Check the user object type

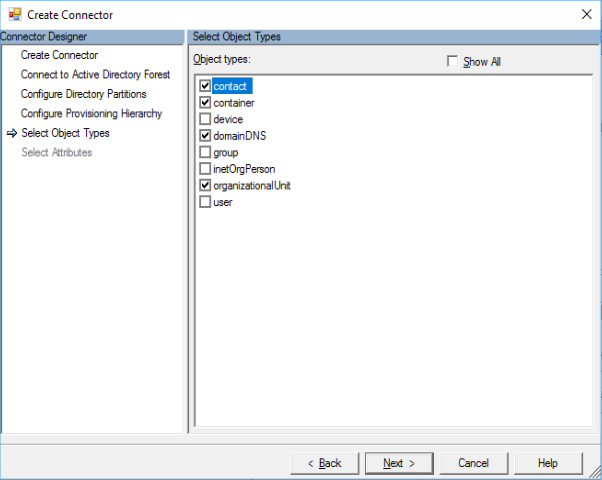[x=205, y=201]
